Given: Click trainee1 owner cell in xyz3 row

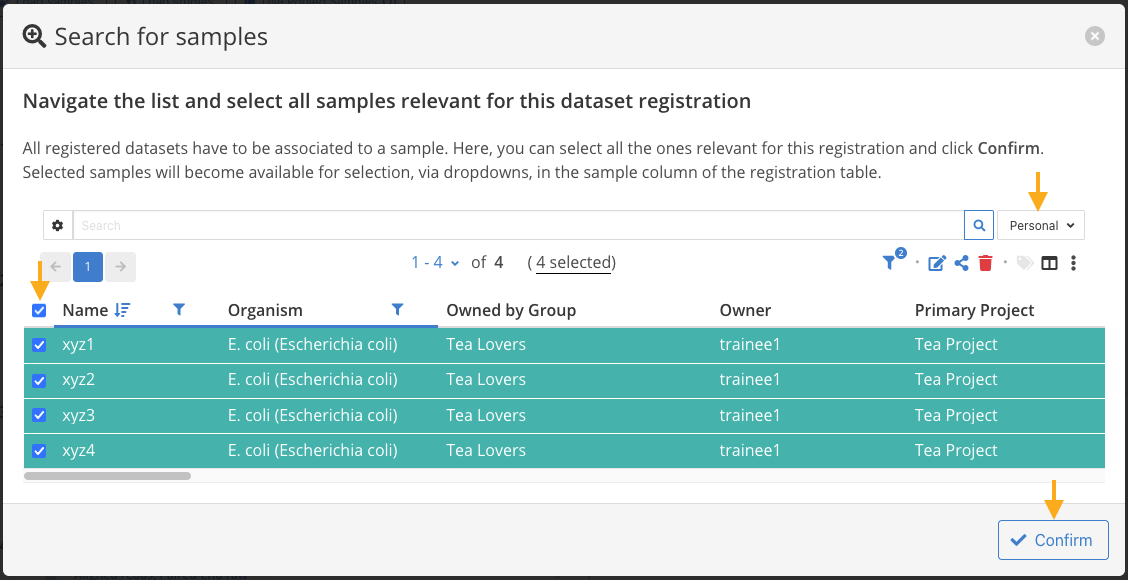Looking at the screenshot, I should tap(750, 415).
